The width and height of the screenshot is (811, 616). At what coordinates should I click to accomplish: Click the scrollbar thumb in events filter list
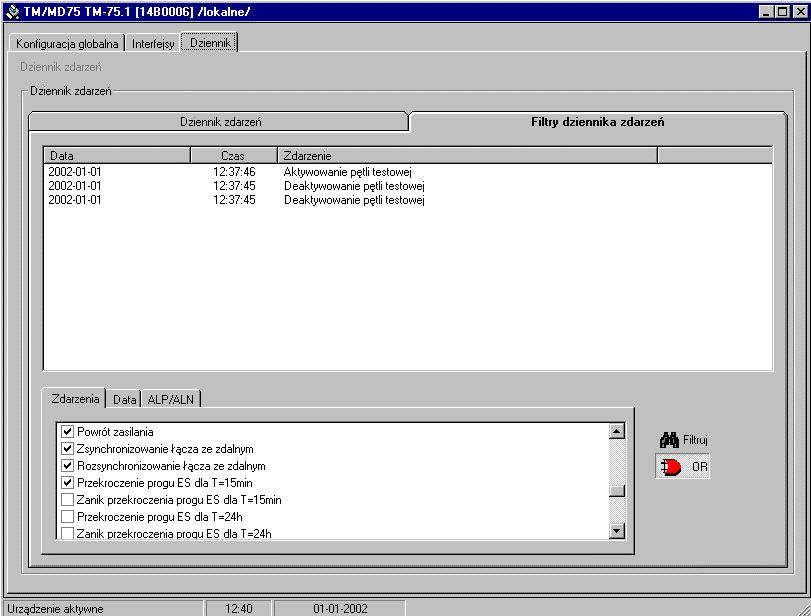coord(617,491)
